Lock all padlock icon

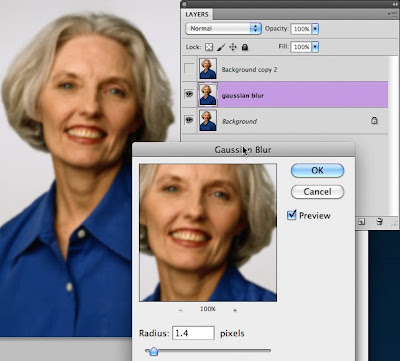[245, 47]
